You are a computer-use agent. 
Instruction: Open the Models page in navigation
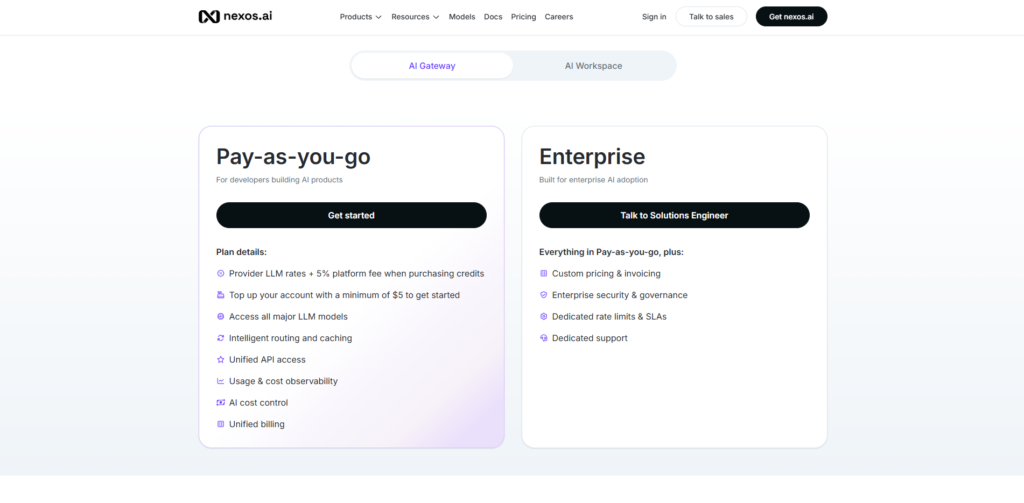(x=462, y=17)
